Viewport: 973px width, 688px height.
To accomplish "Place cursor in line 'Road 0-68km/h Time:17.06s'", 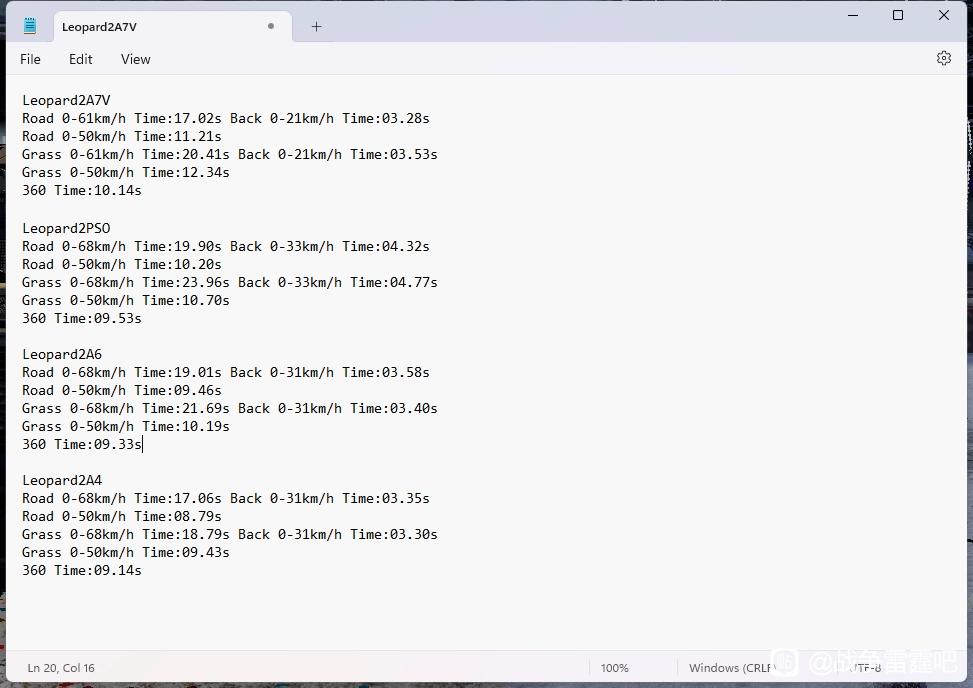I will click(x=122, y=498).
